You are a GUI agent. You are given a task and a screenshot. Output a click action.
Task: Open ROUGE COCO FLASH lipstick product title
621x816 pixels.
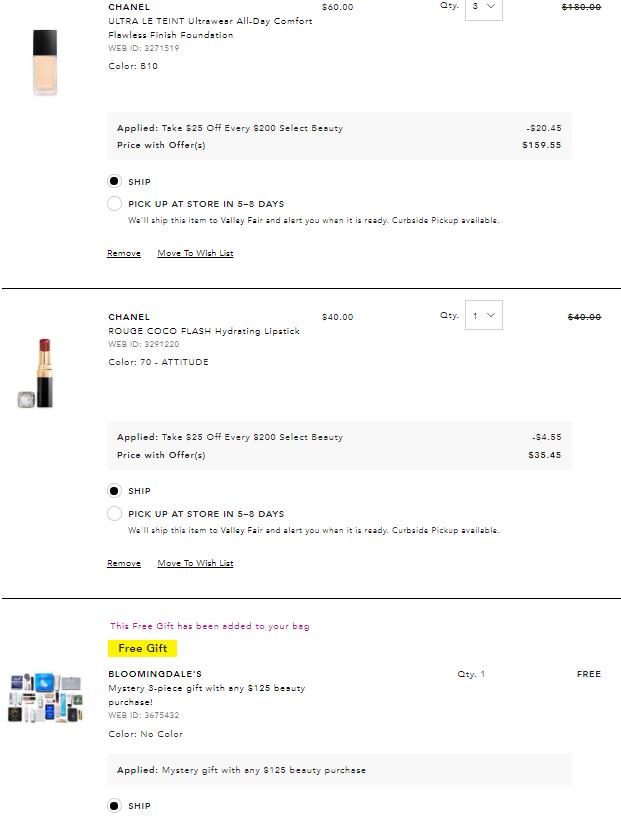204,331
